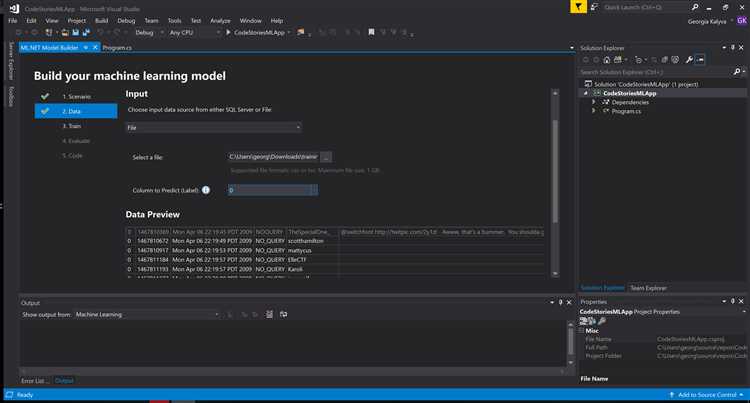Click browse button next to file path
Viewport: 750px width, 403px height.
click(326, 157)
